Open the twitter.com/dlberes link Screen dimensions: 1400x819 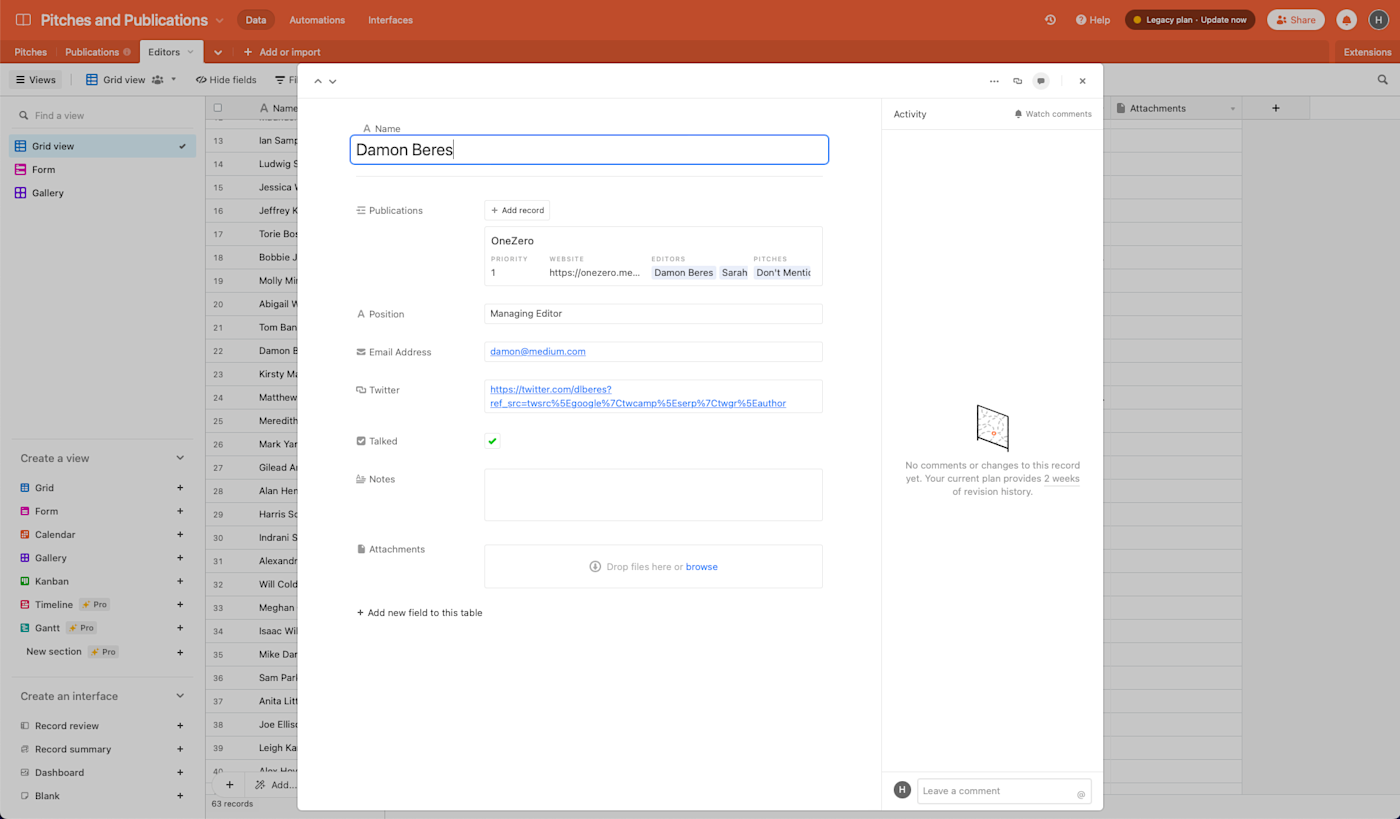pos(638,396)
